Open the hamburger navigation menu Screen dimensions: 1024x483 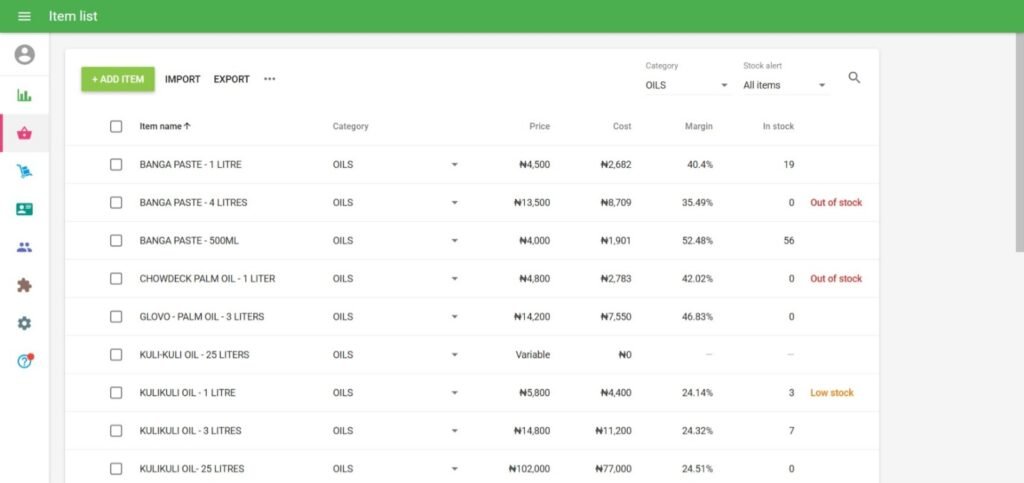point(24,16)
